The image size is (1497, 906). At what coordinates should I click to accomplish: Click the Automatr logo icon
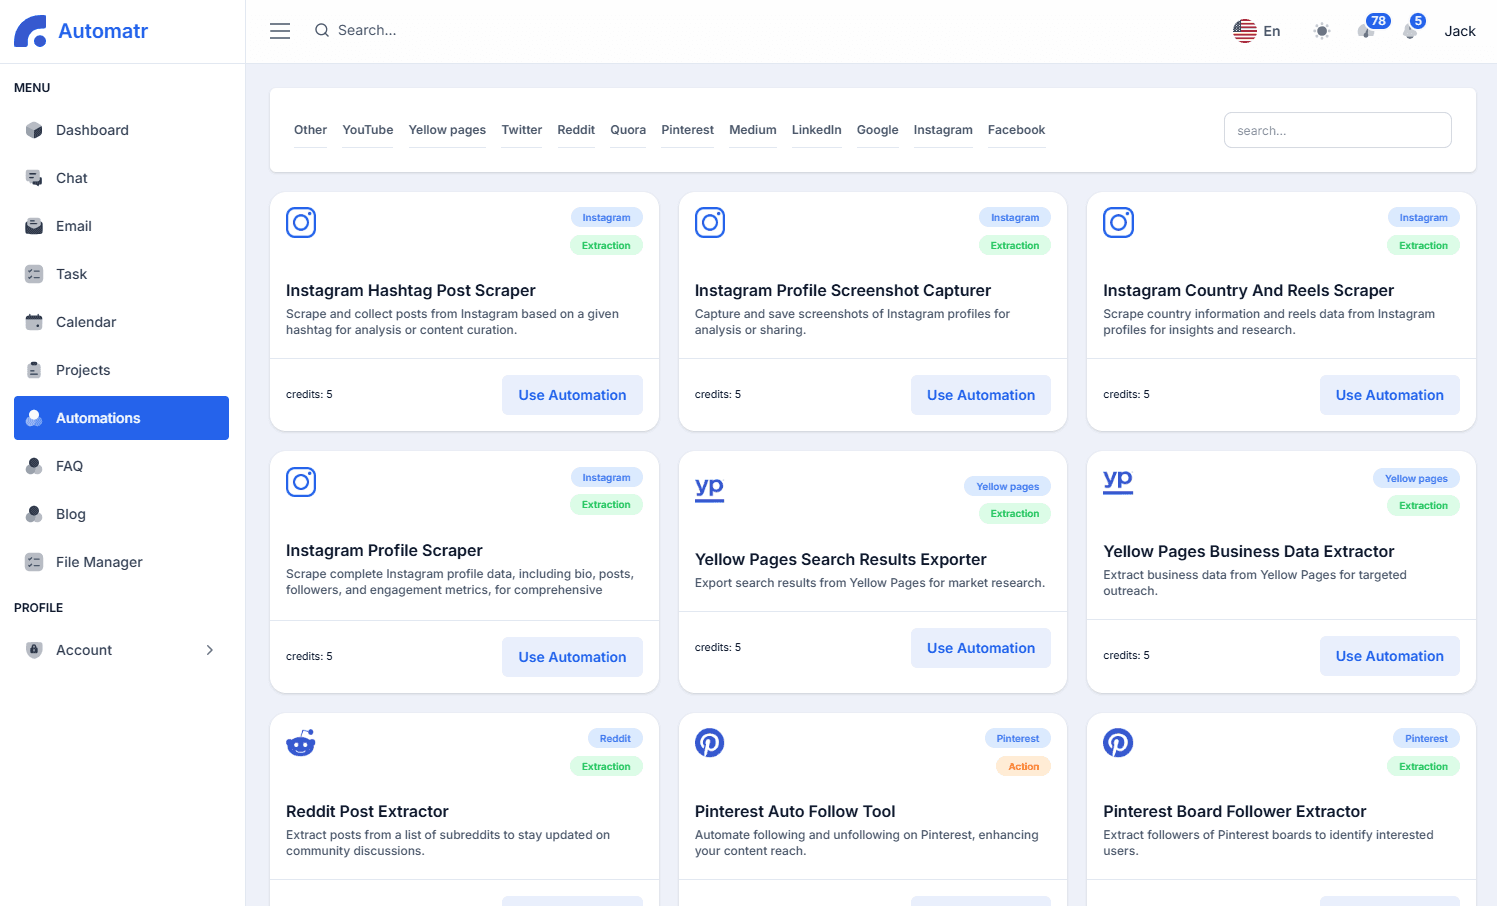30,31
